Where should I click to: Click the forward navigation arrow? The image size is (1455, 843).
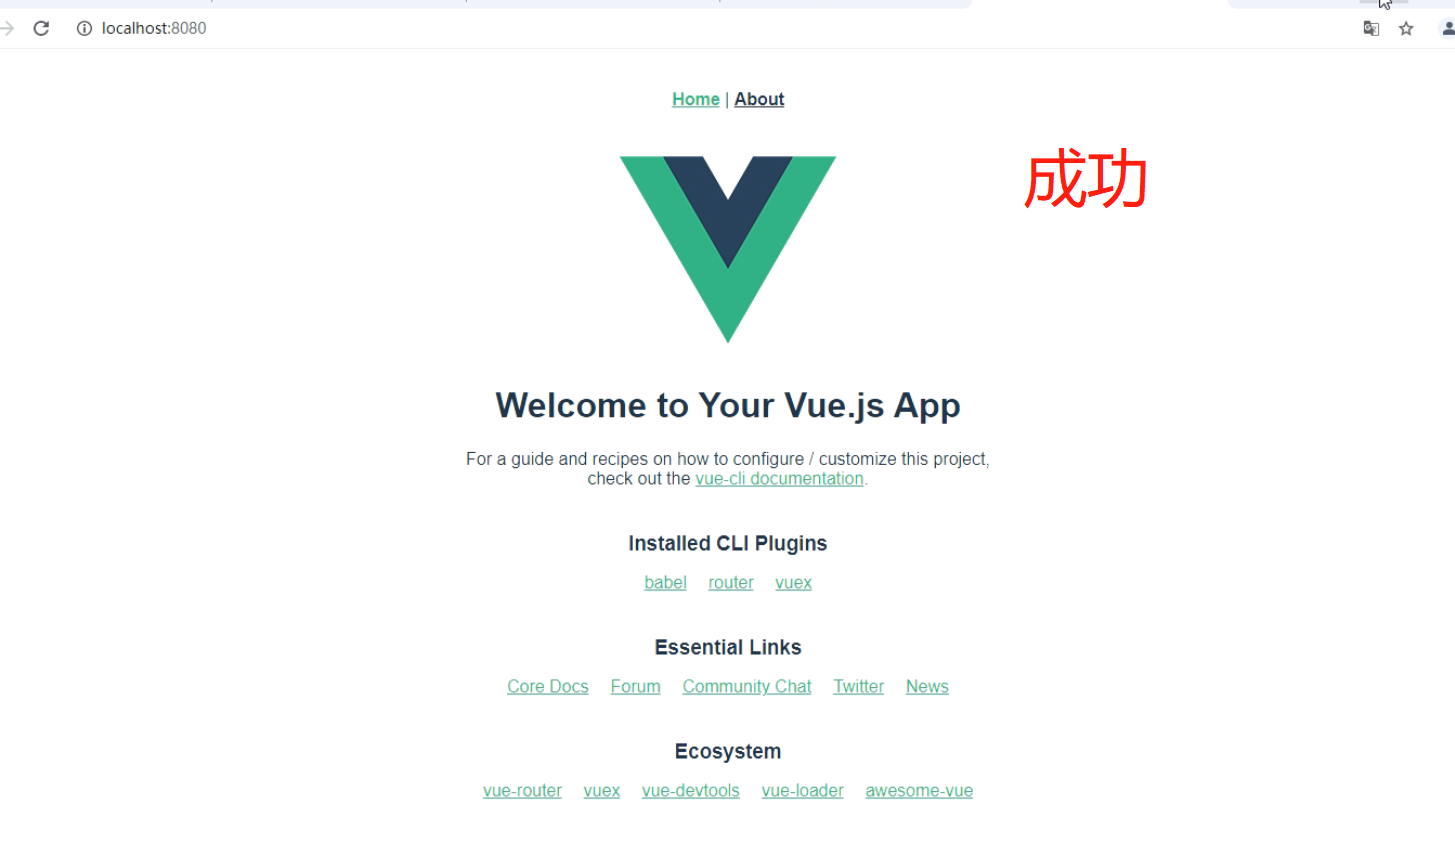click(7, 28)
